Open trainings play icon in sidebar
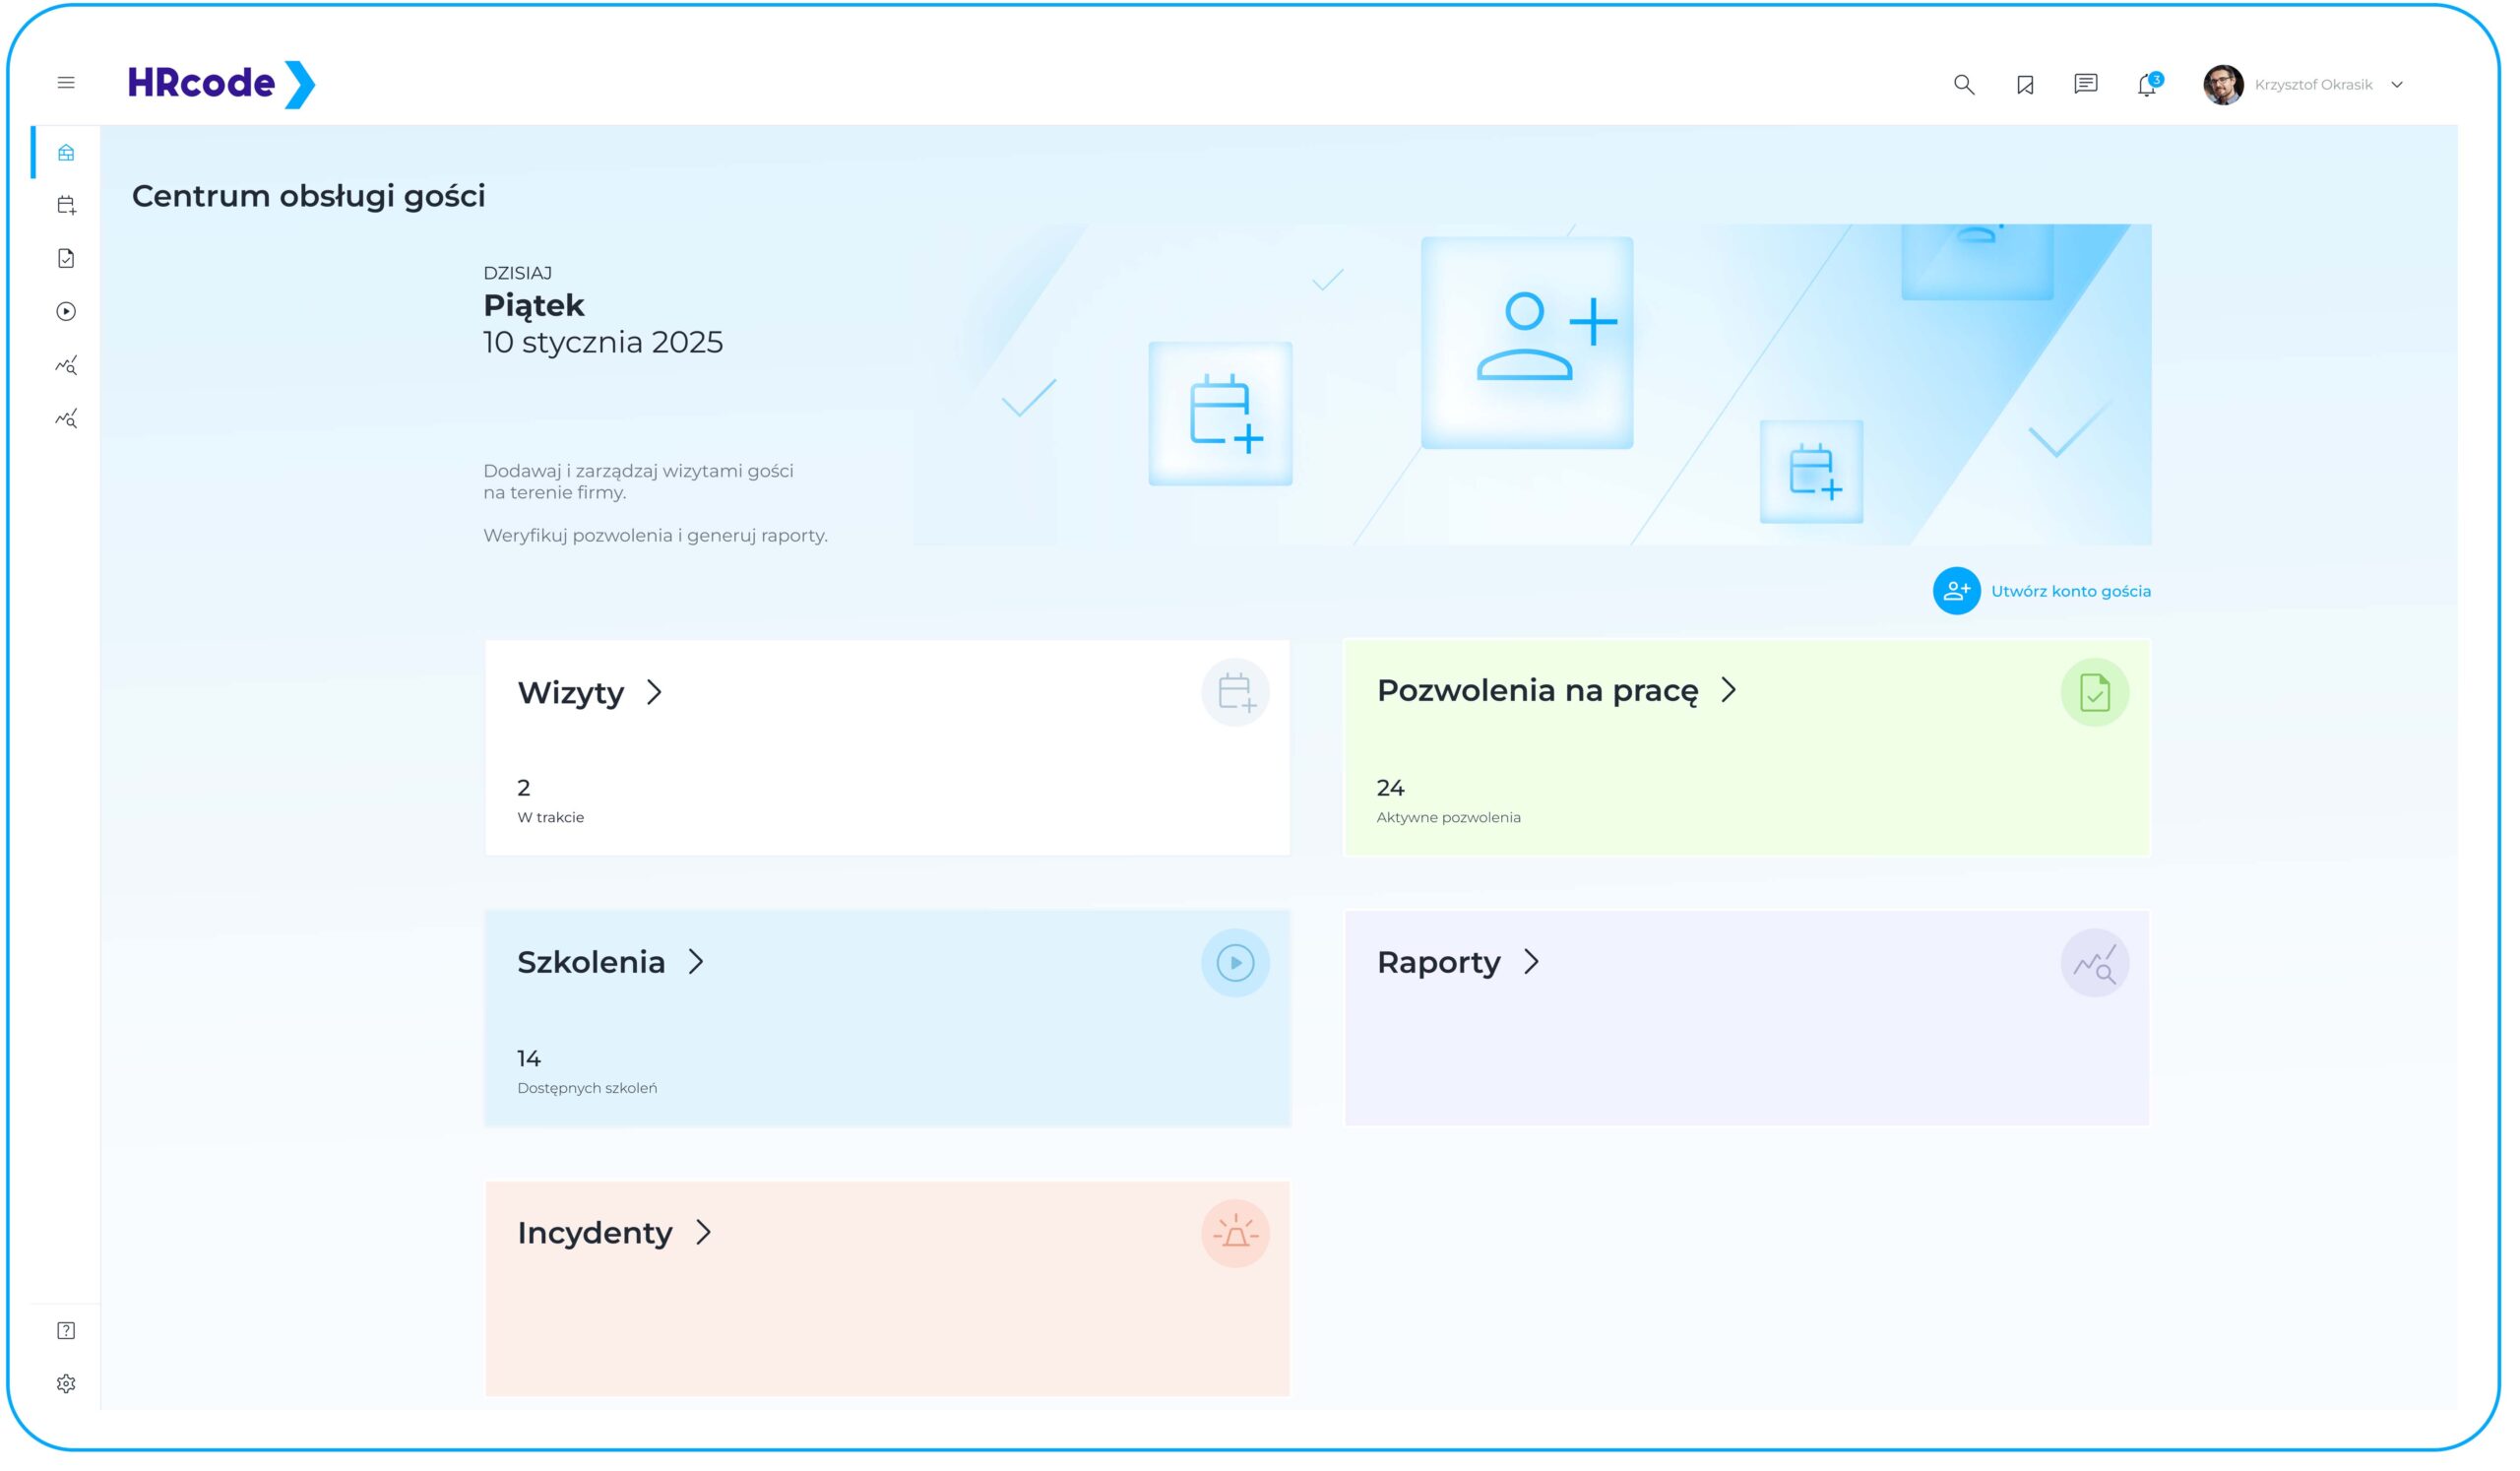 point(66,312)
